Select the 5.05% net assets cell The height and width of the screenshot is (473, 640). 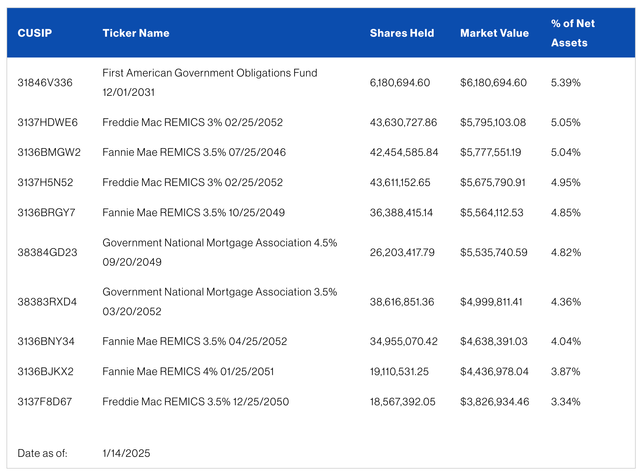[566, 122]
